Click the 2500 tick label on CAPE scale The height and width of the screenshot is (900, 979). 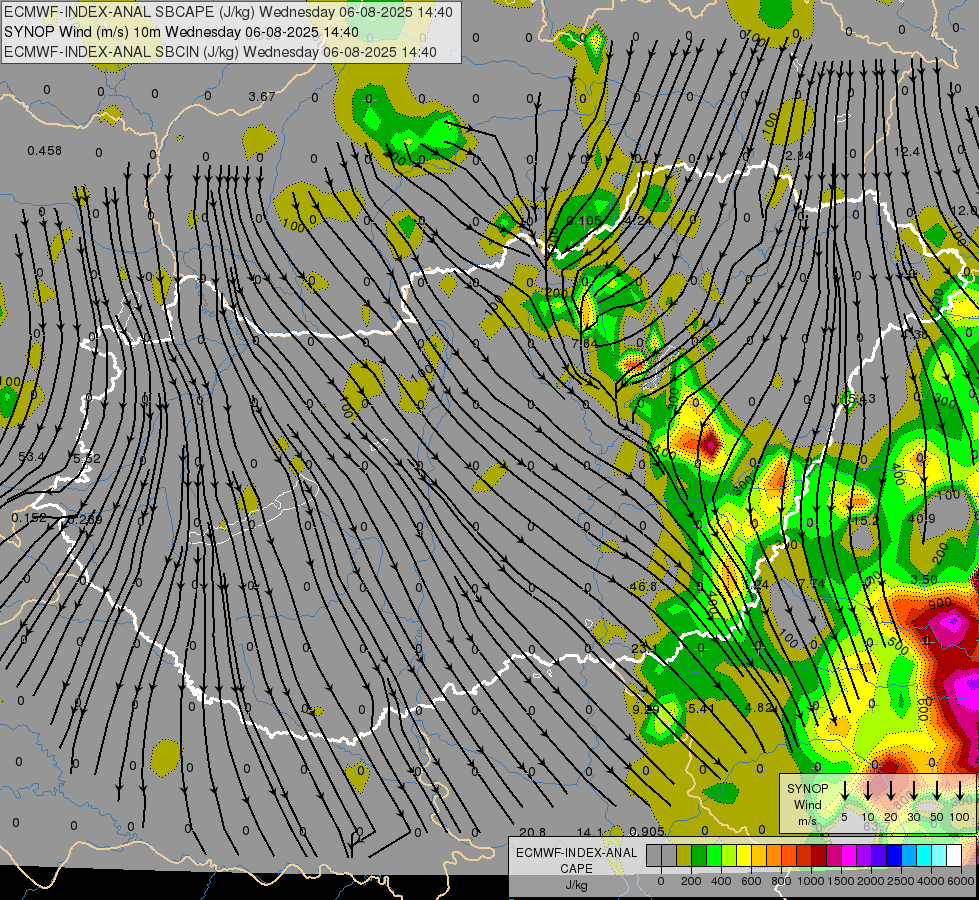point(901,881)
